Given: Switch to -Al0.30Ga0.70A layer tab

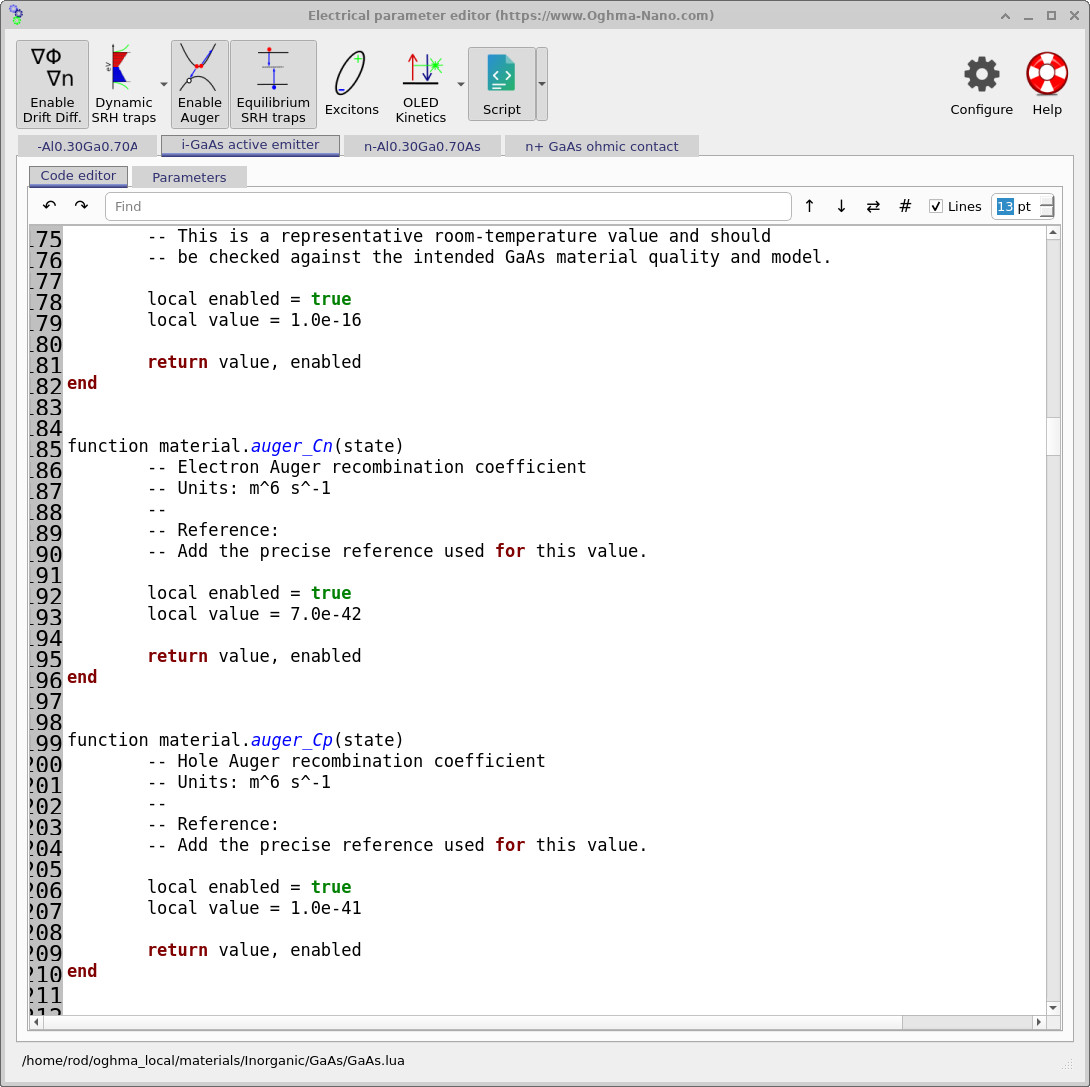Looking at the screenshot, I should pyautogui.click(x=88, y=146).
